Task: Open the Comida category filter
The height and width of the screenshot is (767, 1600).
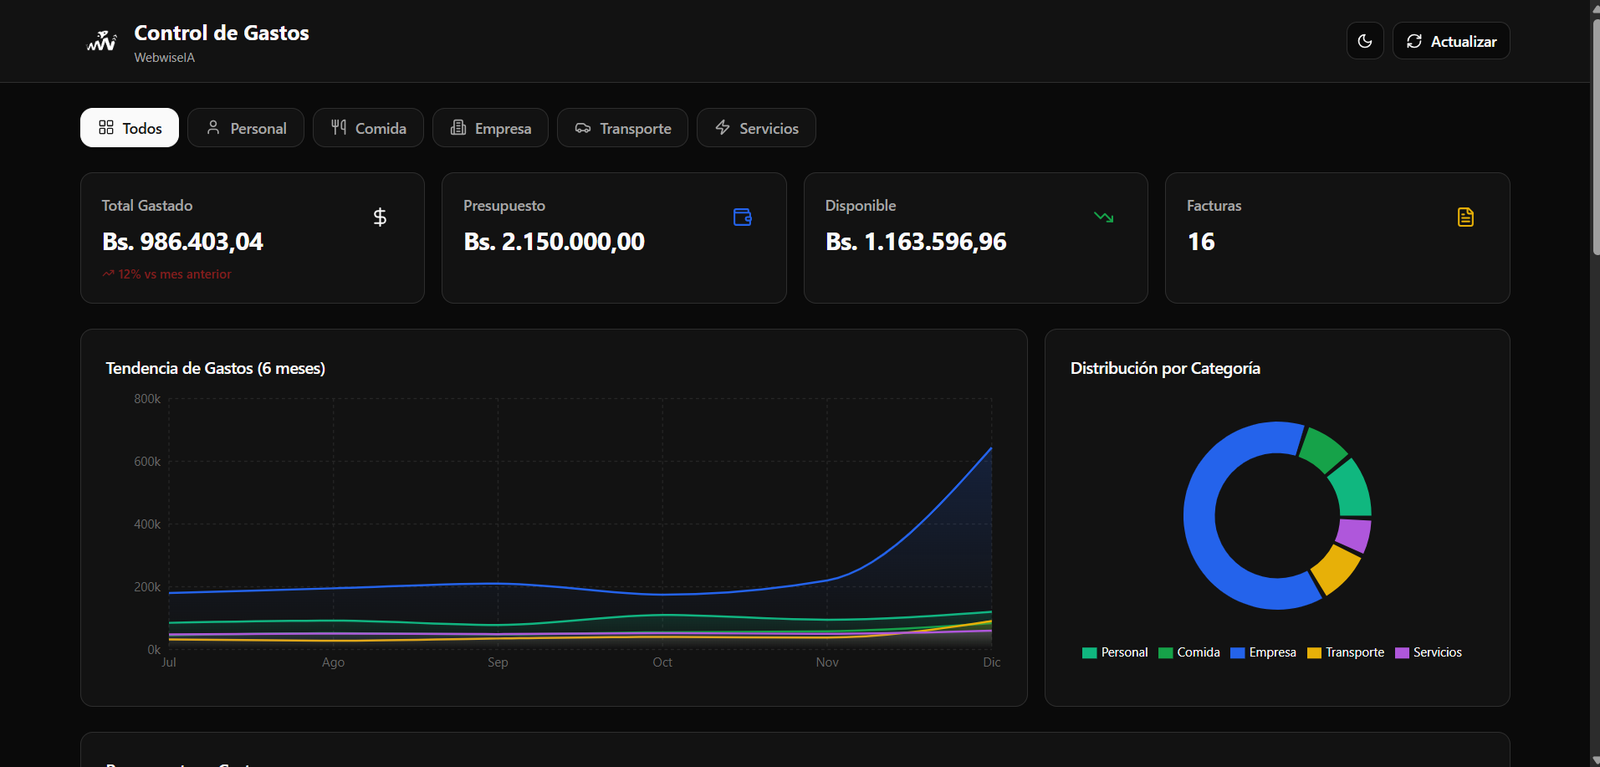Action: [368, 128]
